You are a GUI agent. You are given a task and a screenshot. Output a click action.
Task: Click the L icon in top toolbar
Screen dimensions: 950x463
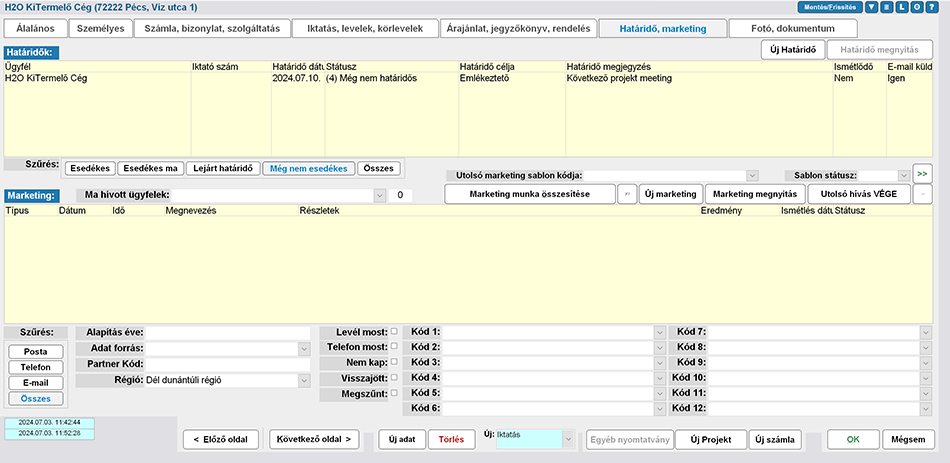coord(902,7)
